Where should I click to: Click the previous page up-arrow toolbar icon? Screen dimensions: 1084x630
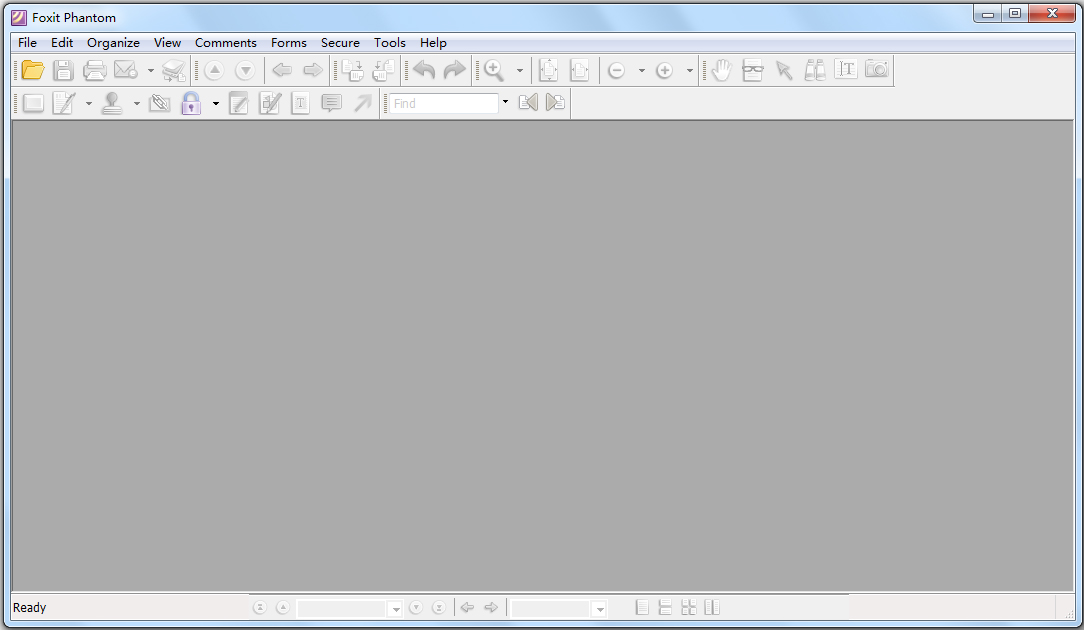tap(214, 70)
